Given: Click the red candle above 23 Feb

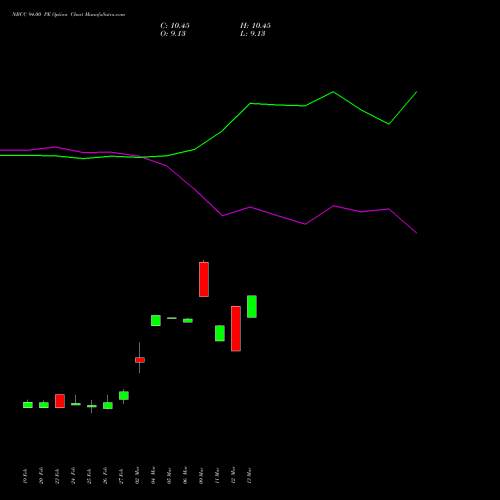Looking at the screenshot, I should click(60, 401).
